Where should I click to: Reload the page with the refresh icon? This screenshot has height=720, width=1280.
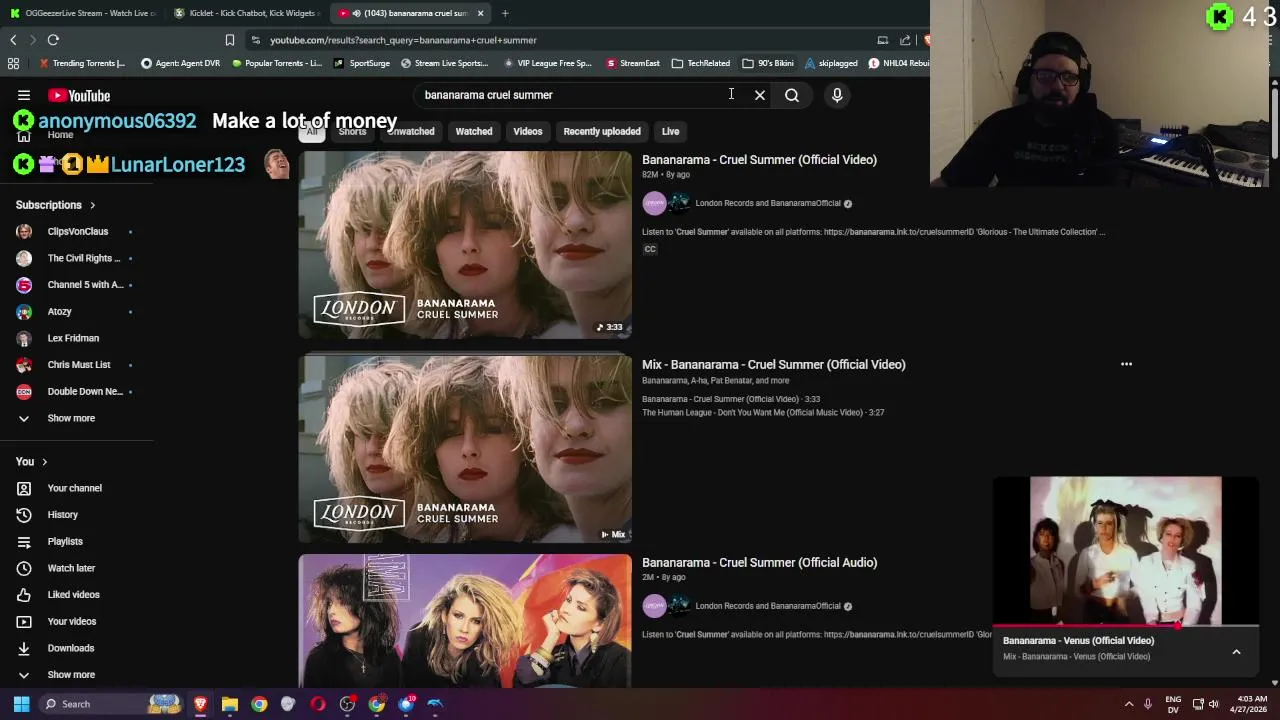pyautogui.click(x=53, y=40)
